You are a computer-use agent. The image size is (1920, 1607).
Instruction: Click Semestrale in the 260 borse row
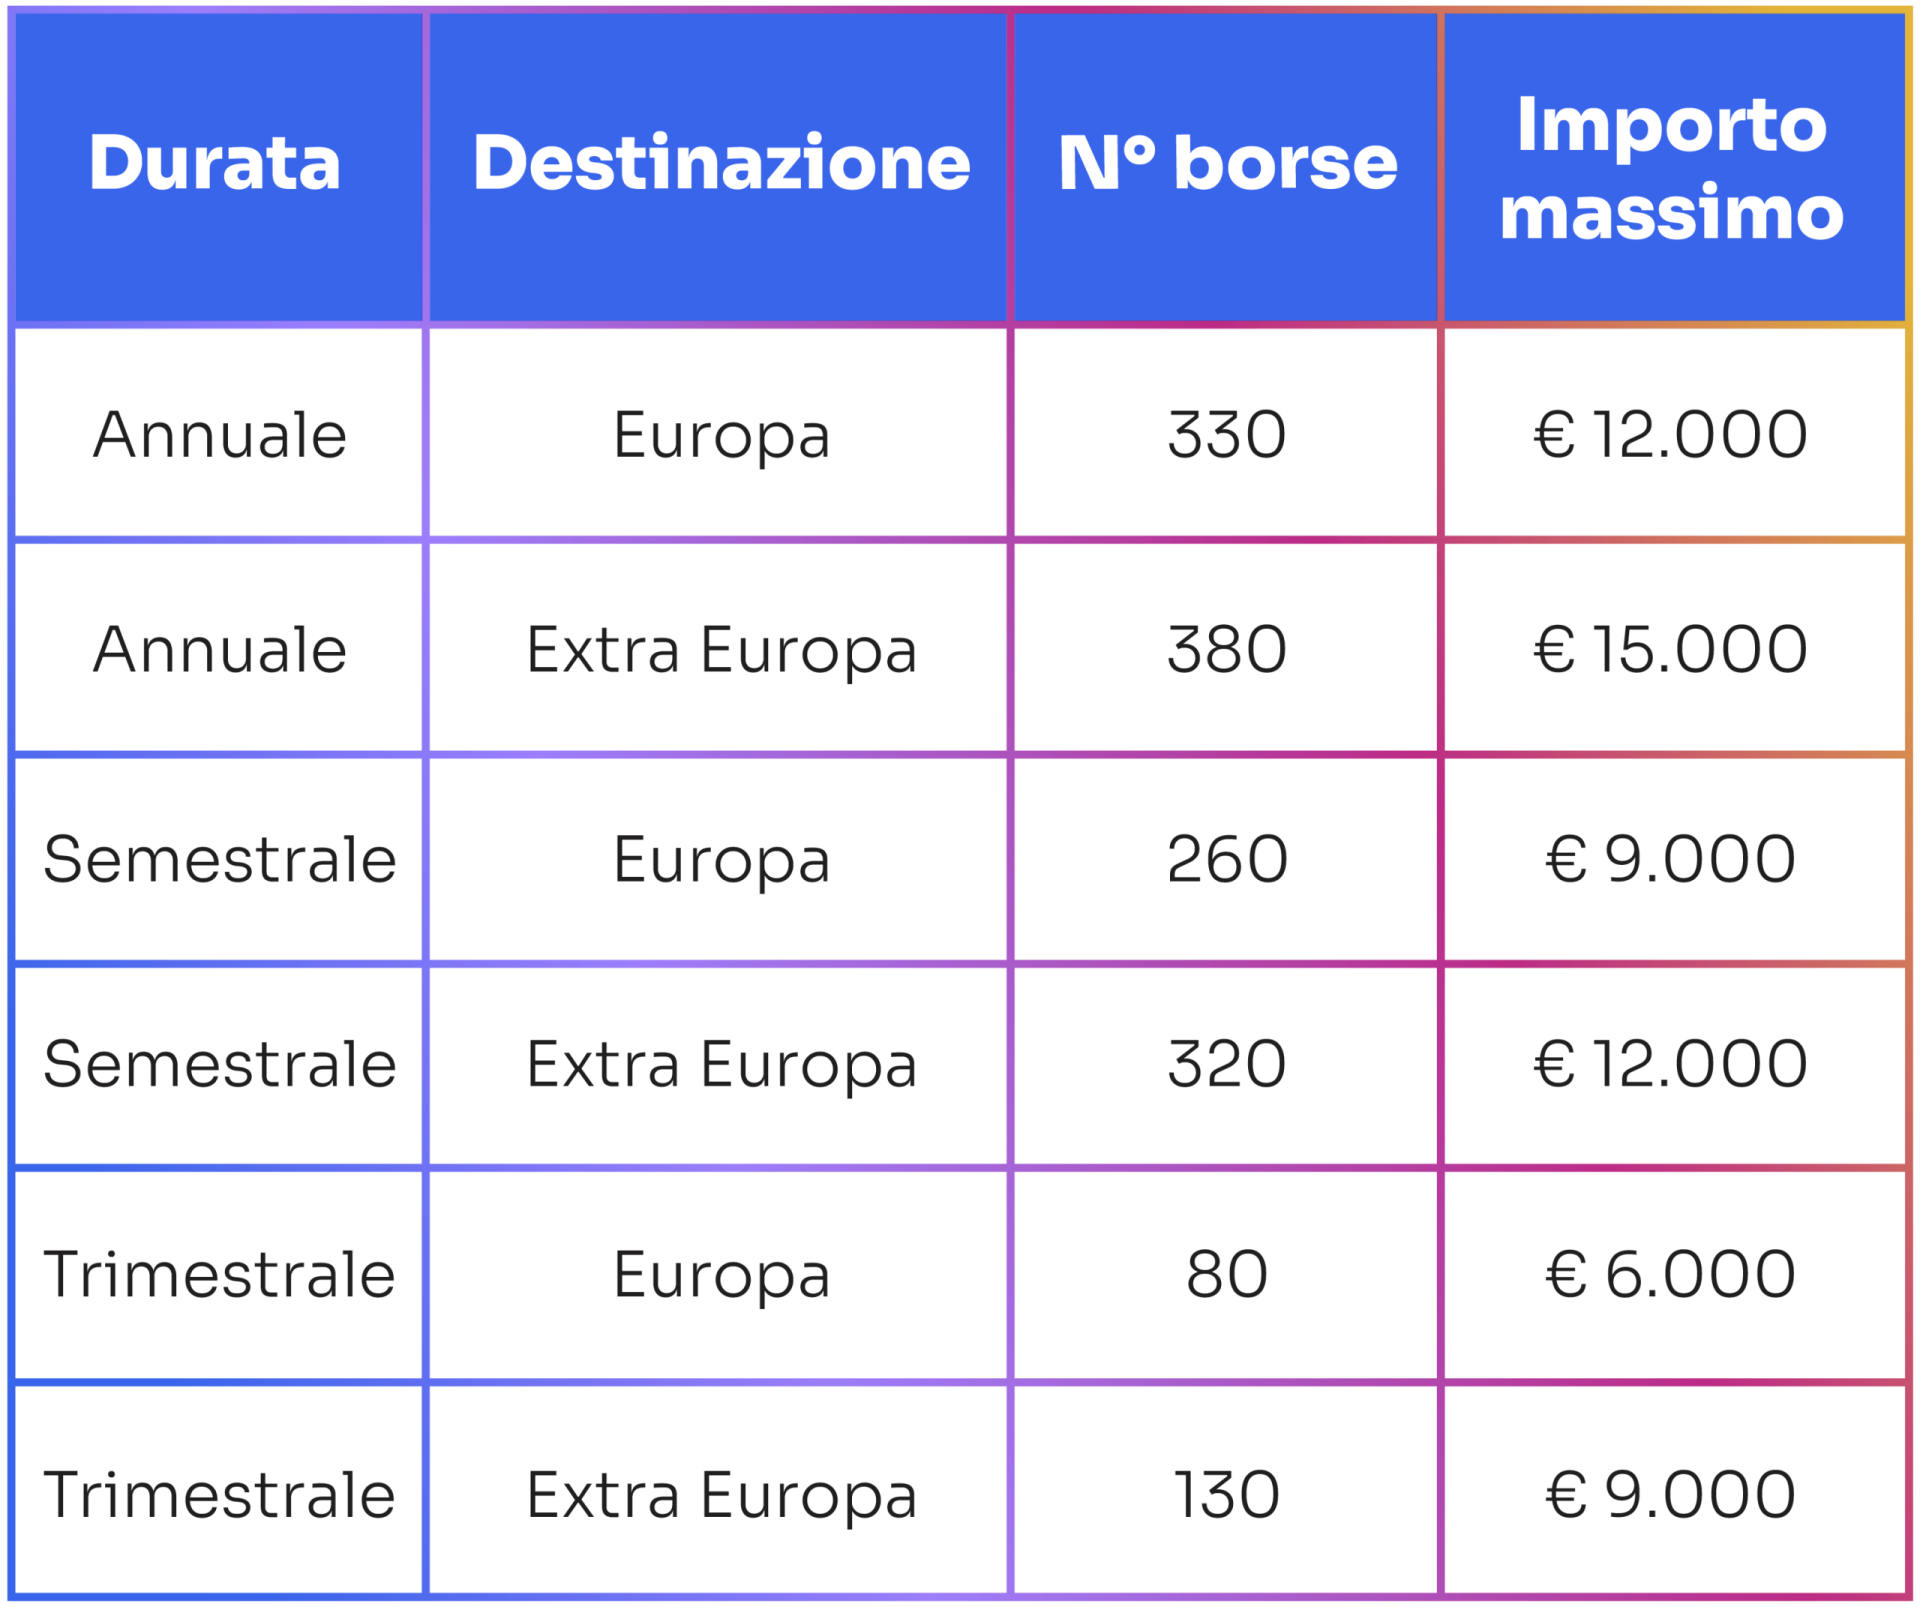(220, 860)
